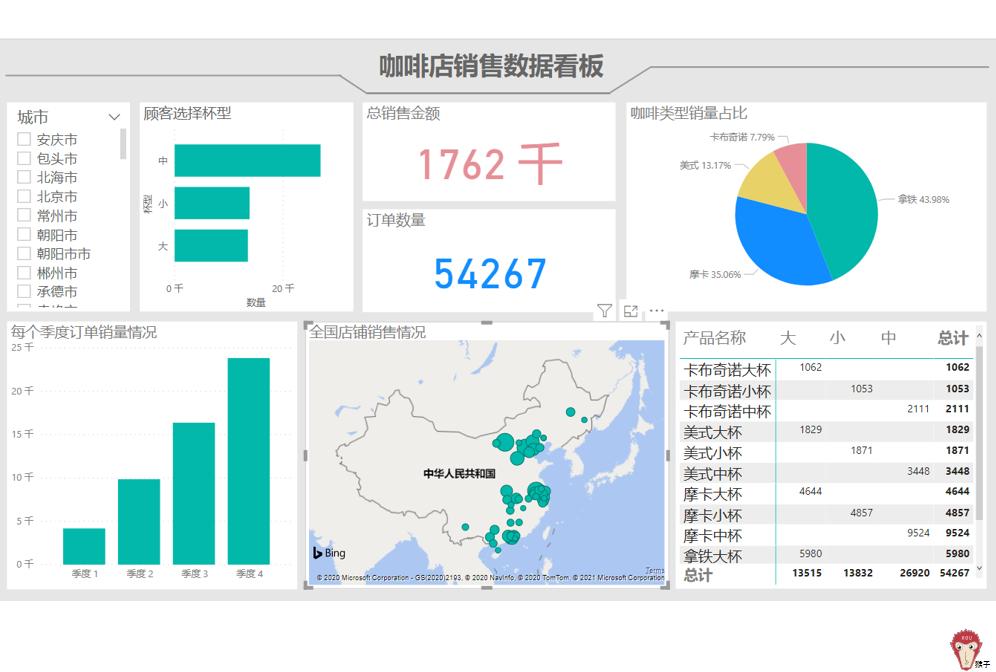This screenshot has height=672, width=996.
Task: Check the 承德市 checkbox
Action: pos(24,291)
